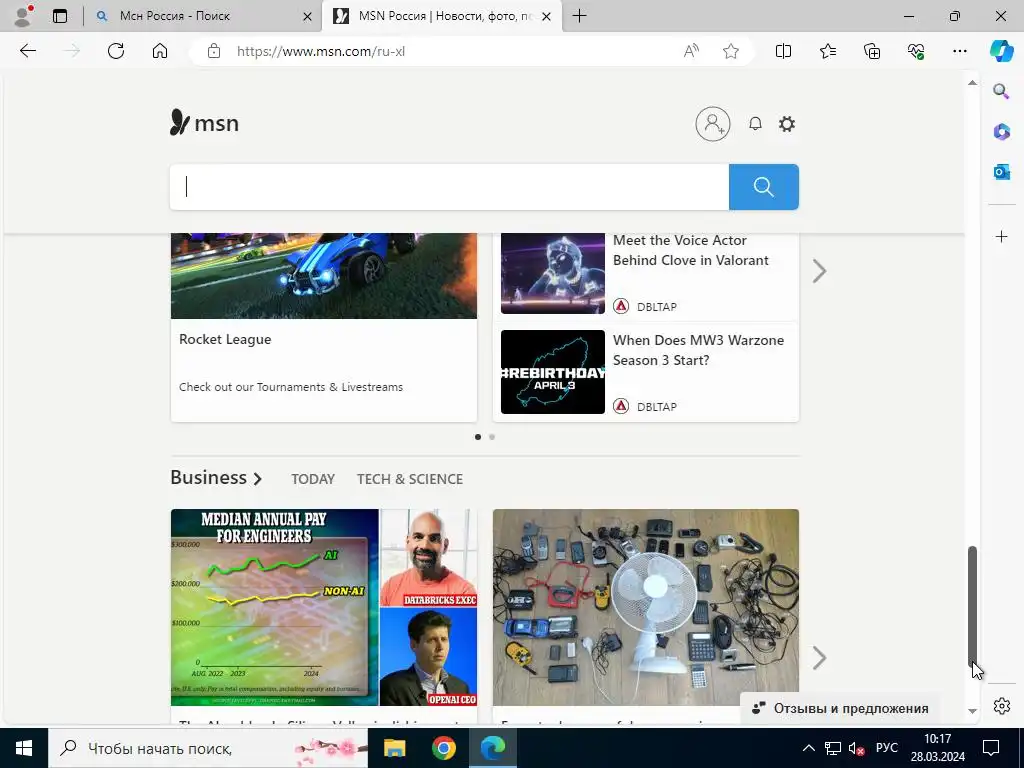The width and height of the screenshot is (1024, 768).
Task: Launch Chrome from taskbar
Action: tap(443, 748)
